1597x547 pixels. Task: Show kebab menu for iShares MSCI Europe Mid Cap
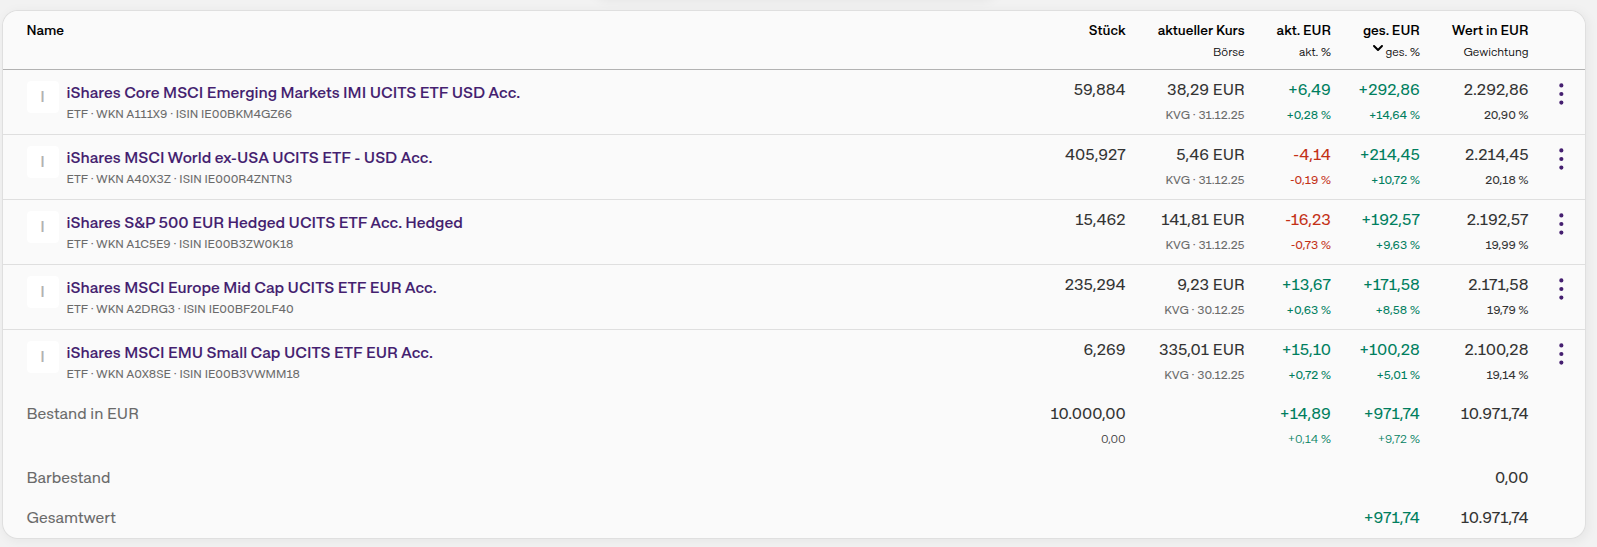pyautogui.click(x=1560, y=289)
